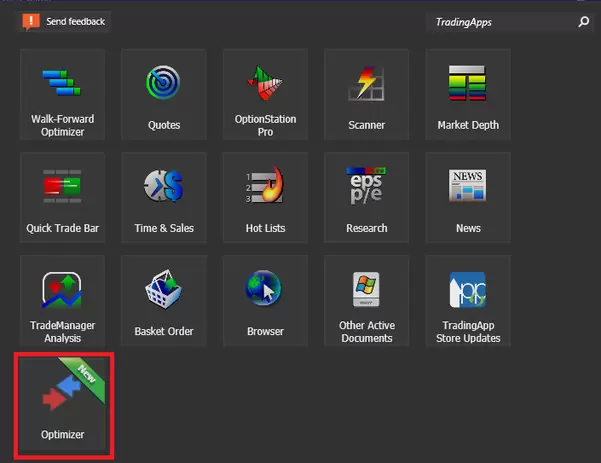The height and width of the screenshot is (463, 601).
Task: Launch the Scanner app
Action: point(366,94)
